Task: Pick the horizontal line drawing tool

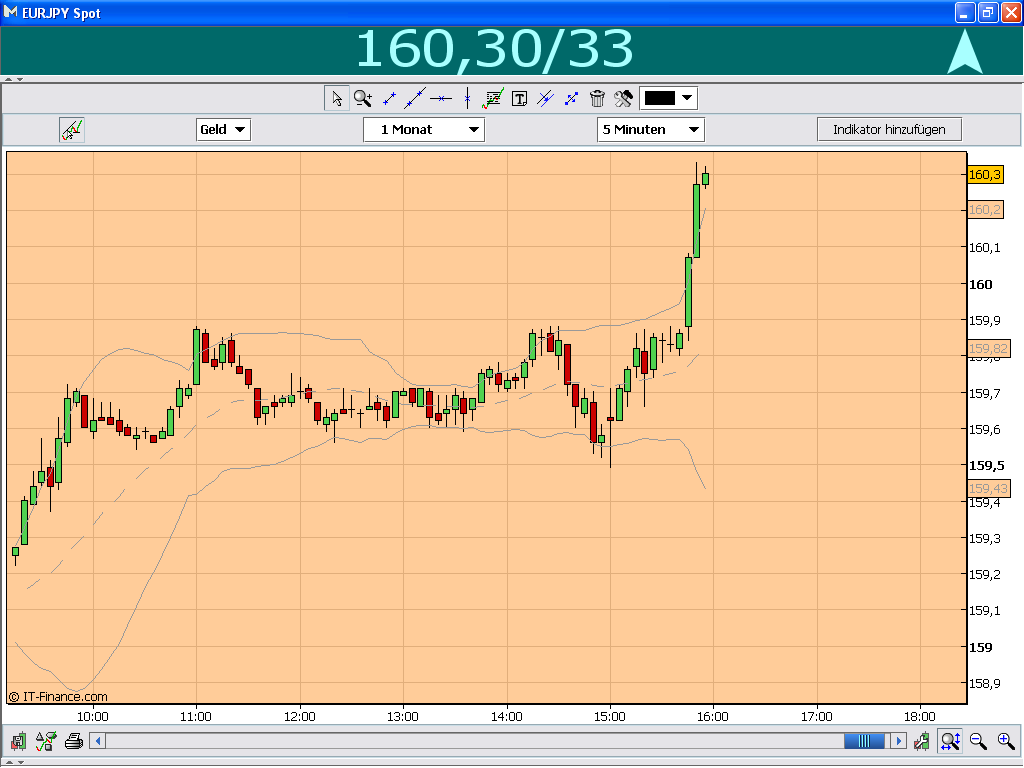Action: click(441, 98)
